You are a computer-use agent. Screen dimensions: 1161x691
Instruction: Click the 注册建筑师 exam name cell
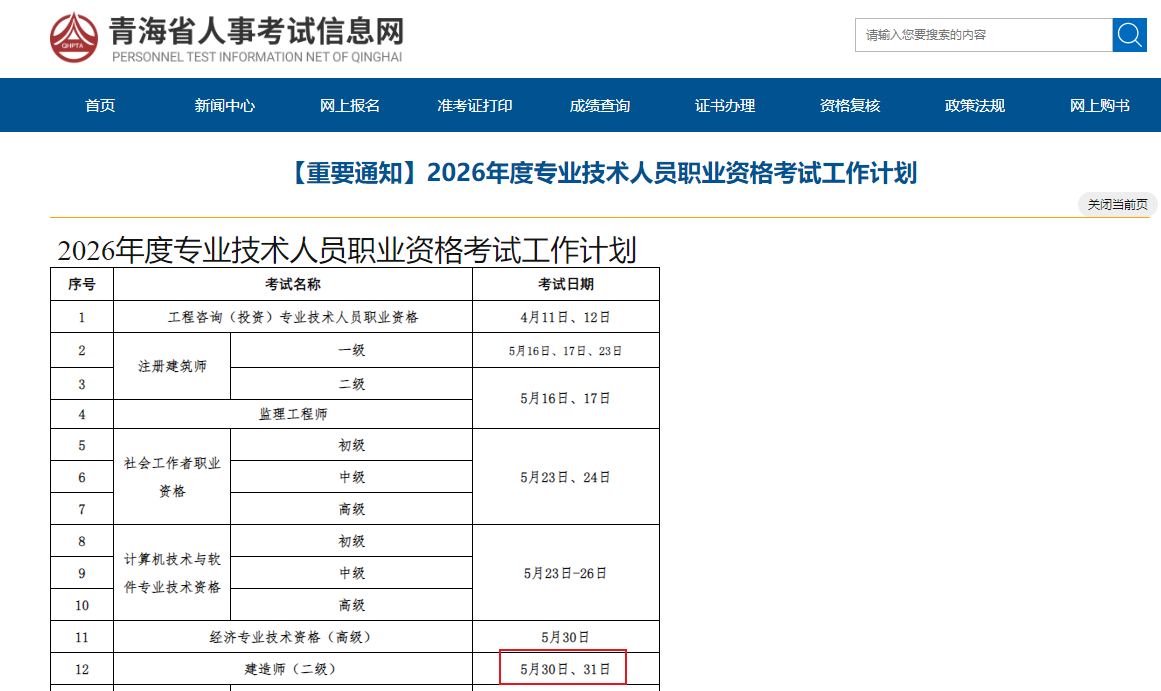171,366
